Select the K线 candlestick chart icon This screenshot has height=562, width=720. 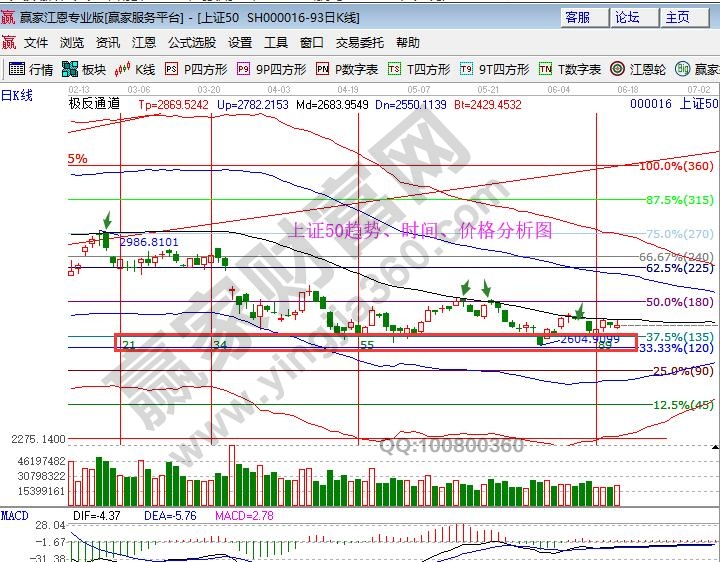135,69
